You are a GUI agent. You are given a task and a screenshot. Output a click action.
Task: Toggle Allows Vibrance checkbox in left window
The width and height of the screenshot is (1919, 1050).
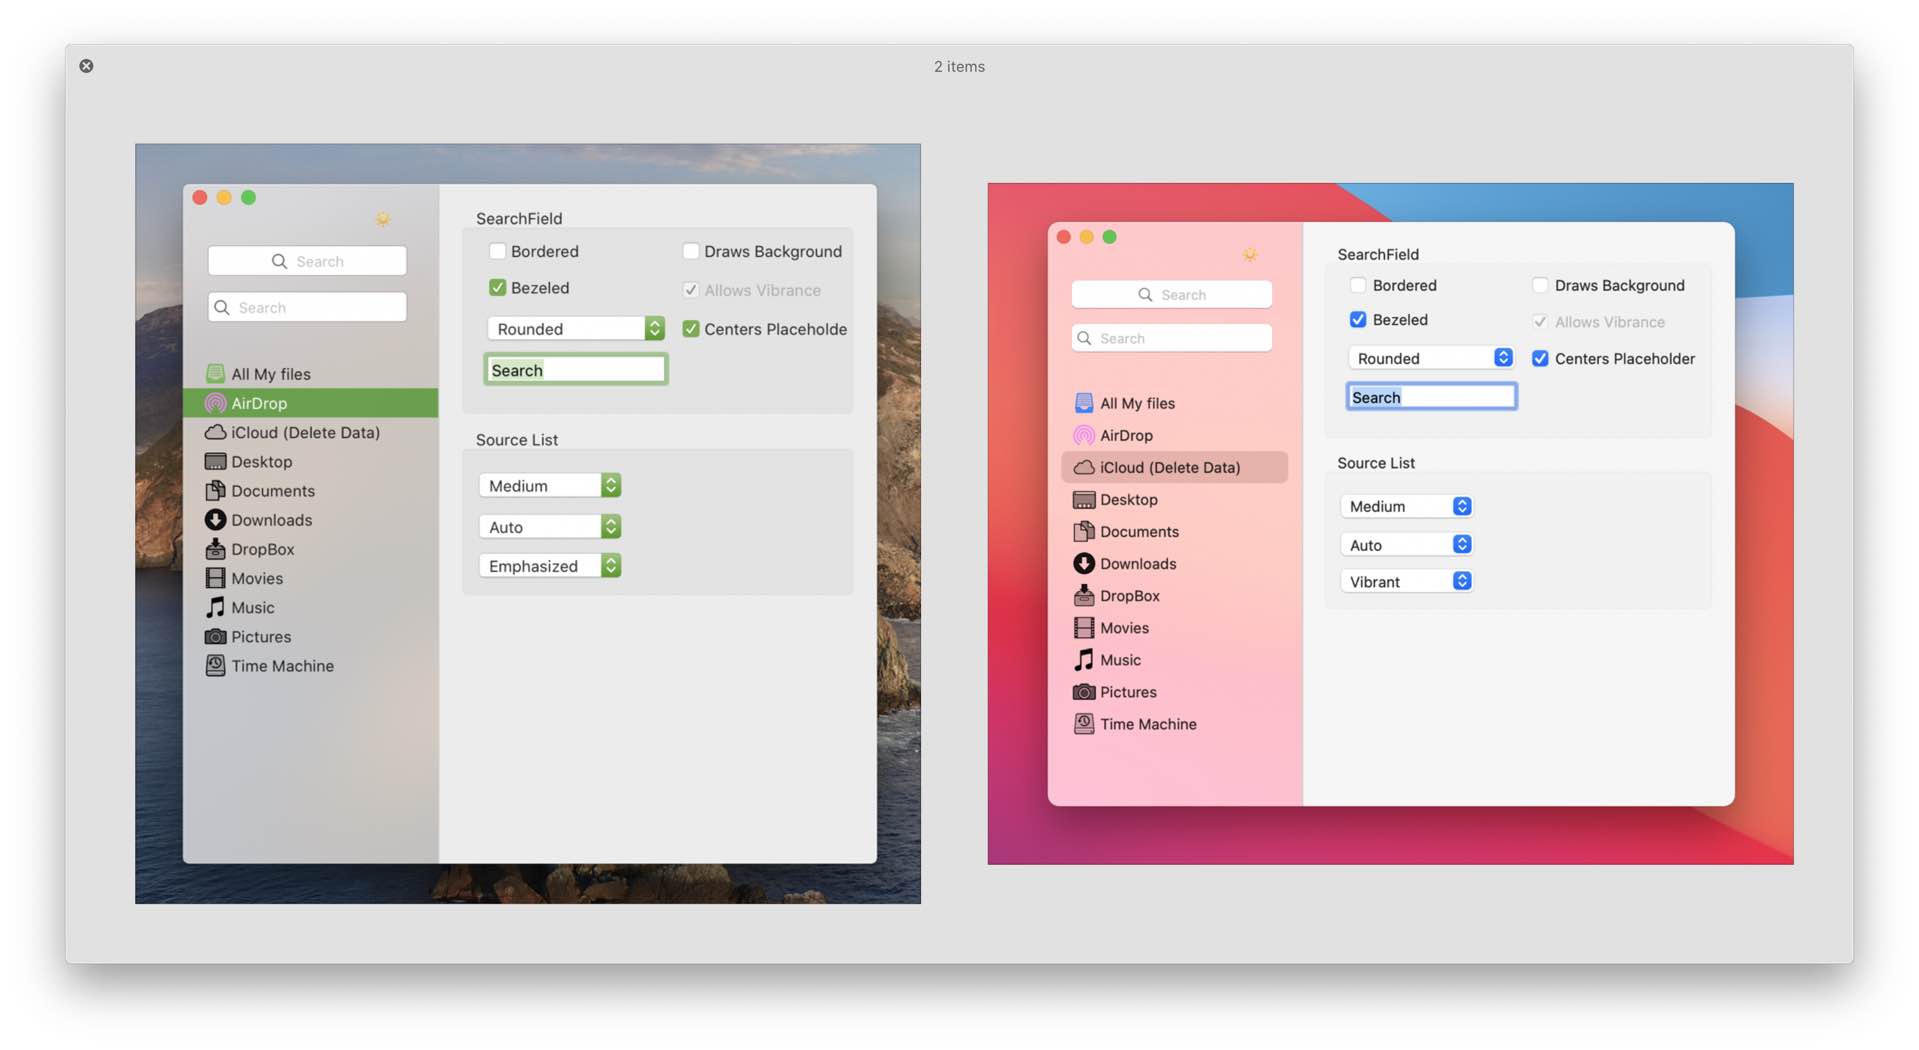pos(690,290)
